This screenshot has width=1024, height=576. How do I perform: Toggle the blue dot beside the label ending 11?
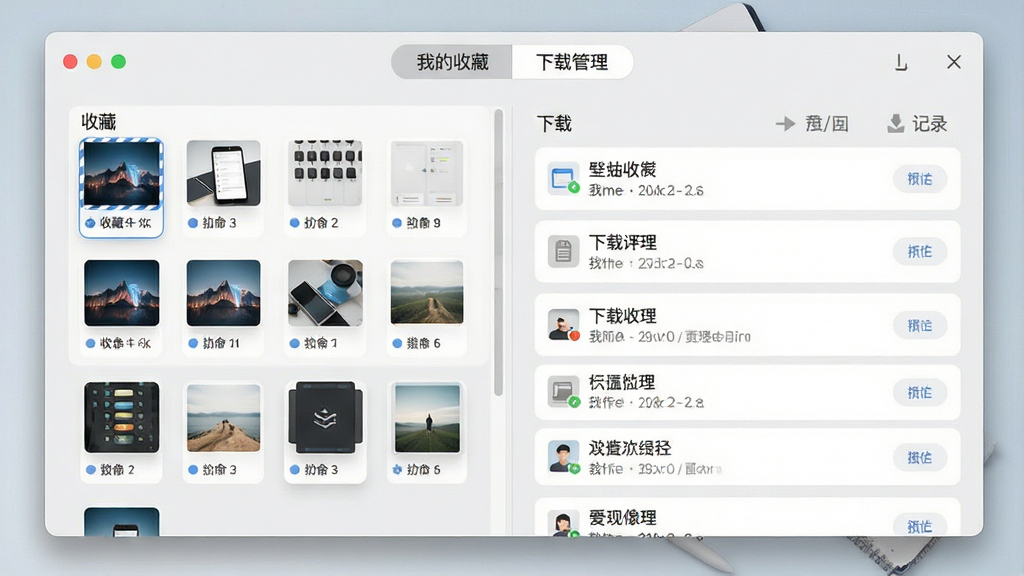(193, 343)
